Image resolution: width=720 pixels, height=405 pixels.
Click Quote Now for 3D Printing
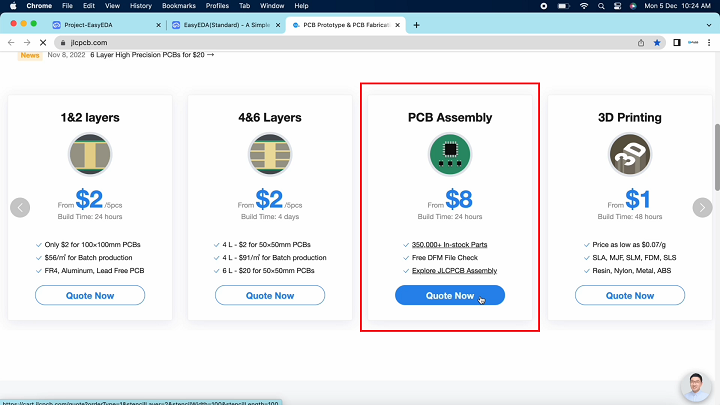[x=630, y=295]
